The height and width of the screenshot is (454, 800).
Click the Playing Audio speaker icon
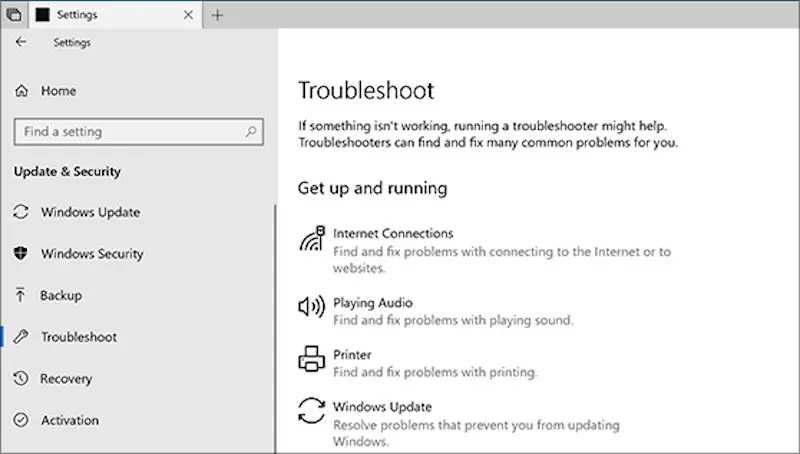click(312, 306)
